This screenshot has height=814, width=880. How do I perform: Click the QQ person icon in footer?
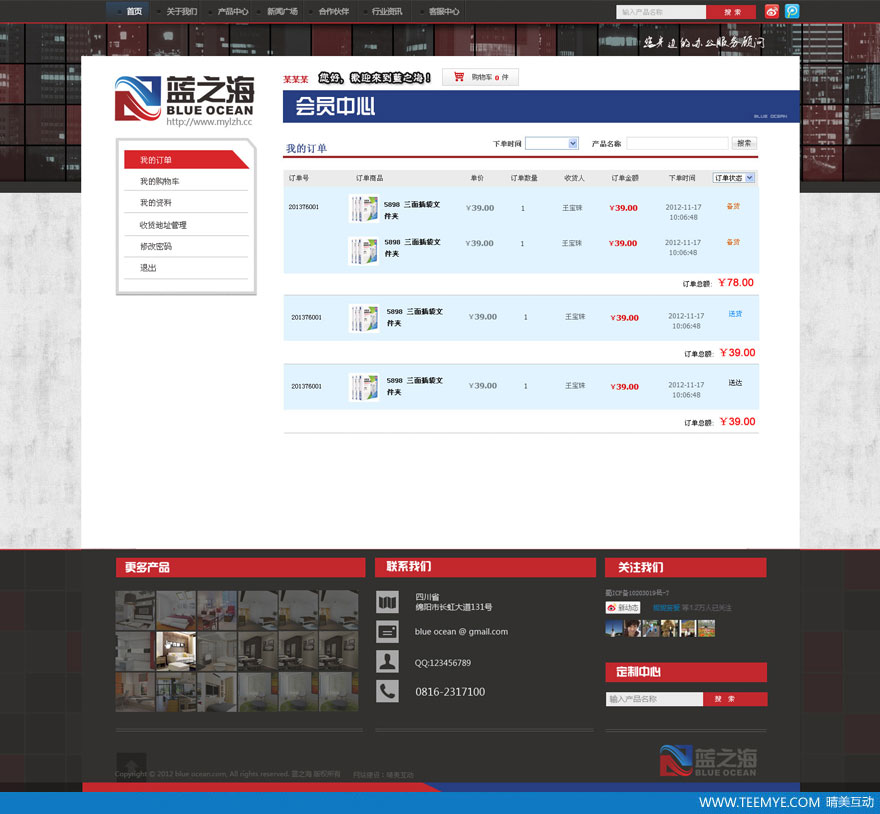tap(387, 661)
